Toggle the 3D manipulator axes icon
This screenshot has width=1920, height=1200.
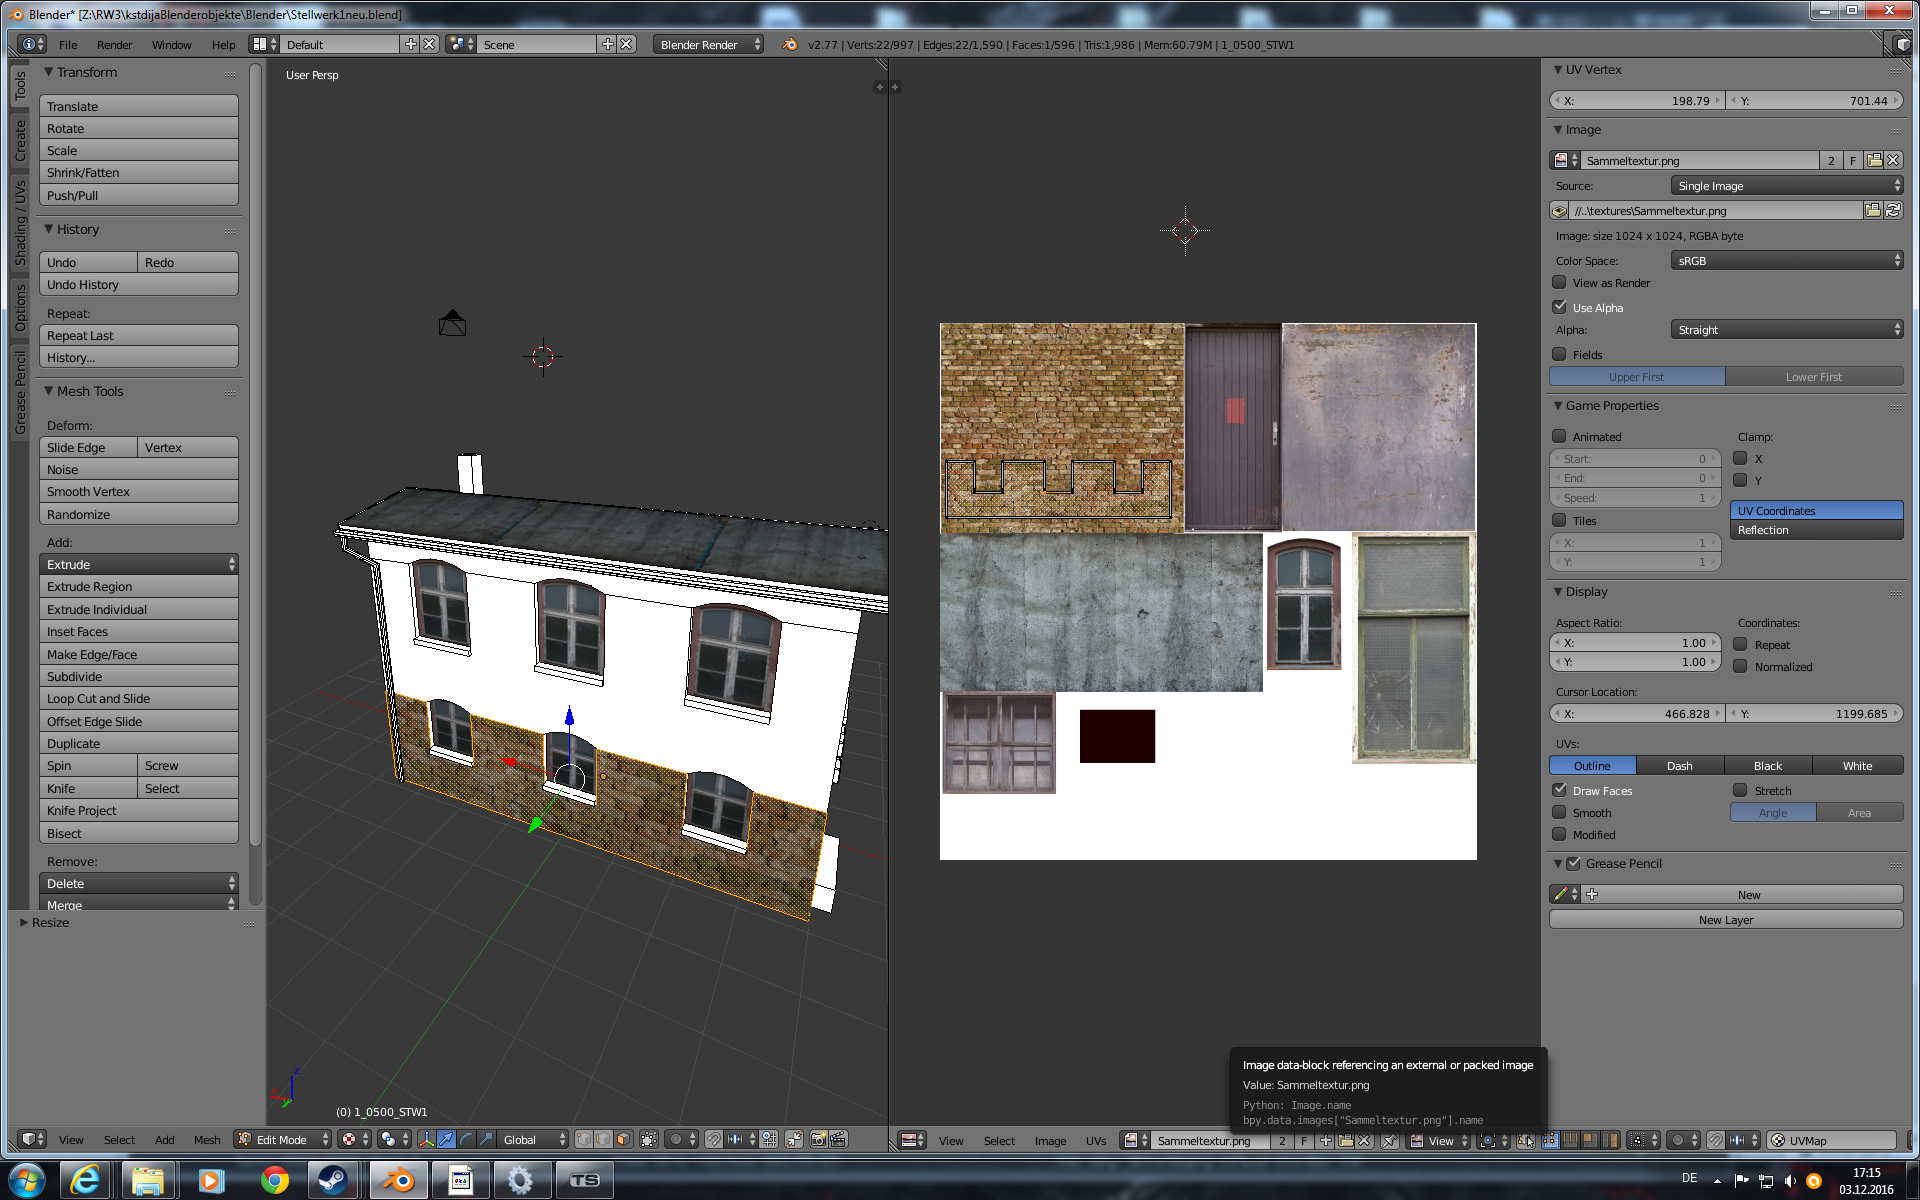(426, 1139)
